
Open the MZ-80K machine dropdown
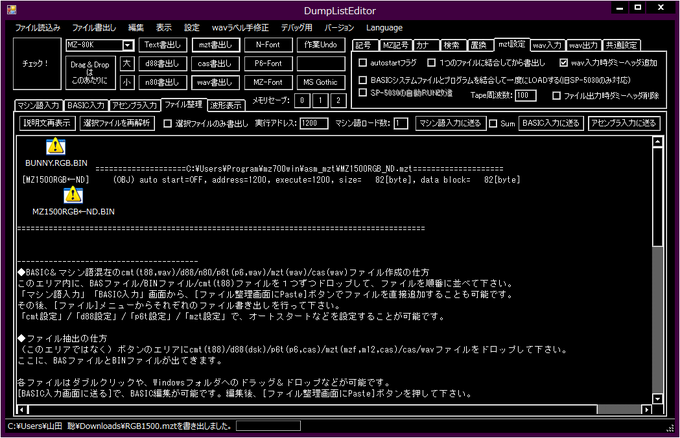pyautogui.click(x=128, y=45)
